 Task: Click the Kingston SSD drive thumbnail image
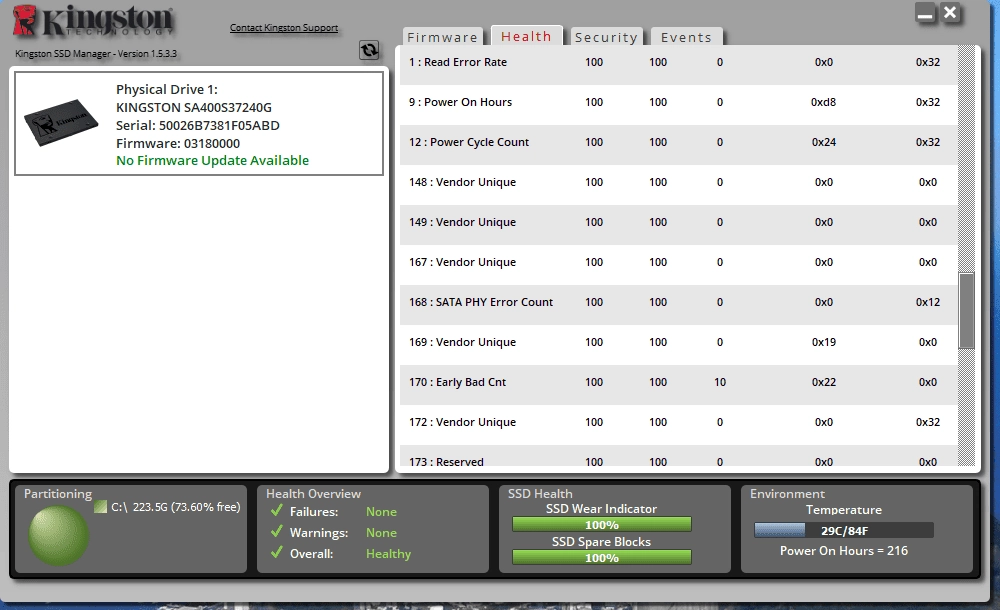[x=61, y=122]
